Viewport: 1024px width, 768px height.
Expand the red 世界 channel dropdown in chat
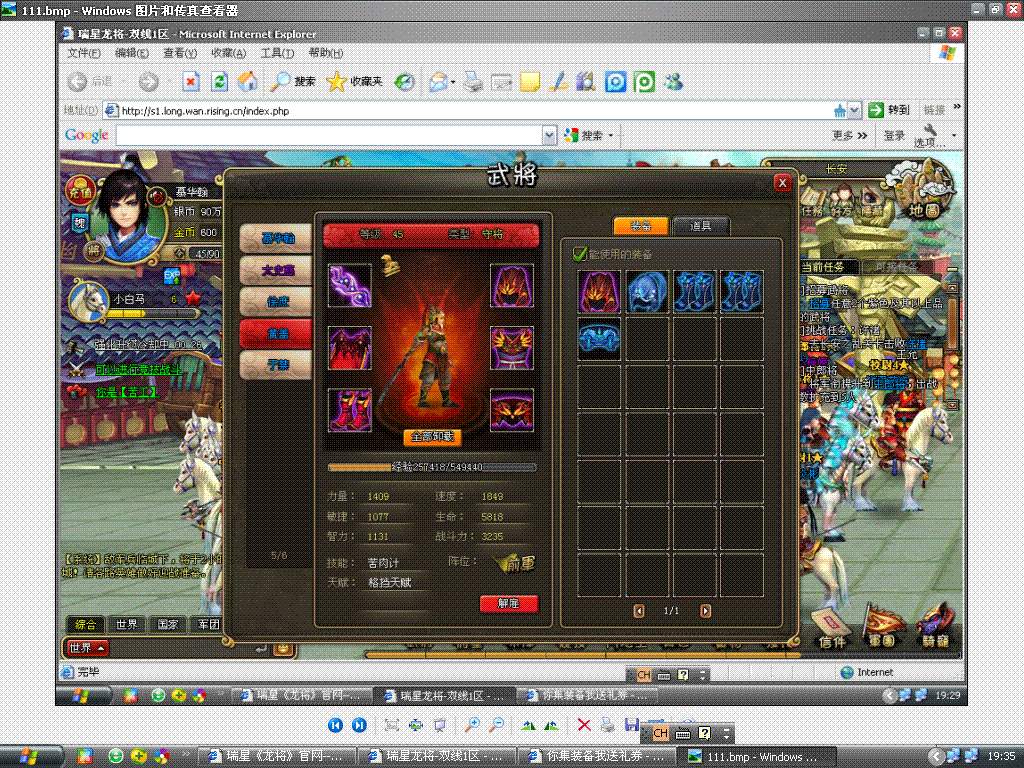(87, 648)
